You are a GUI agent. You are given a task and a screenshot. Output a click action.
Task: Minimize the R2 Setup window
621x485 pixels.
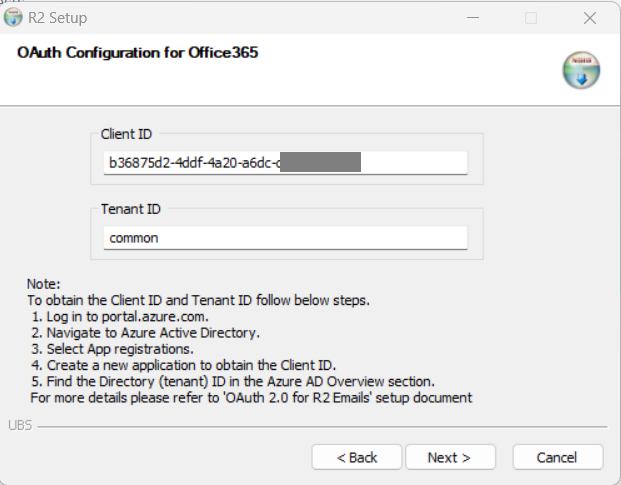click(x=476, y=18)
